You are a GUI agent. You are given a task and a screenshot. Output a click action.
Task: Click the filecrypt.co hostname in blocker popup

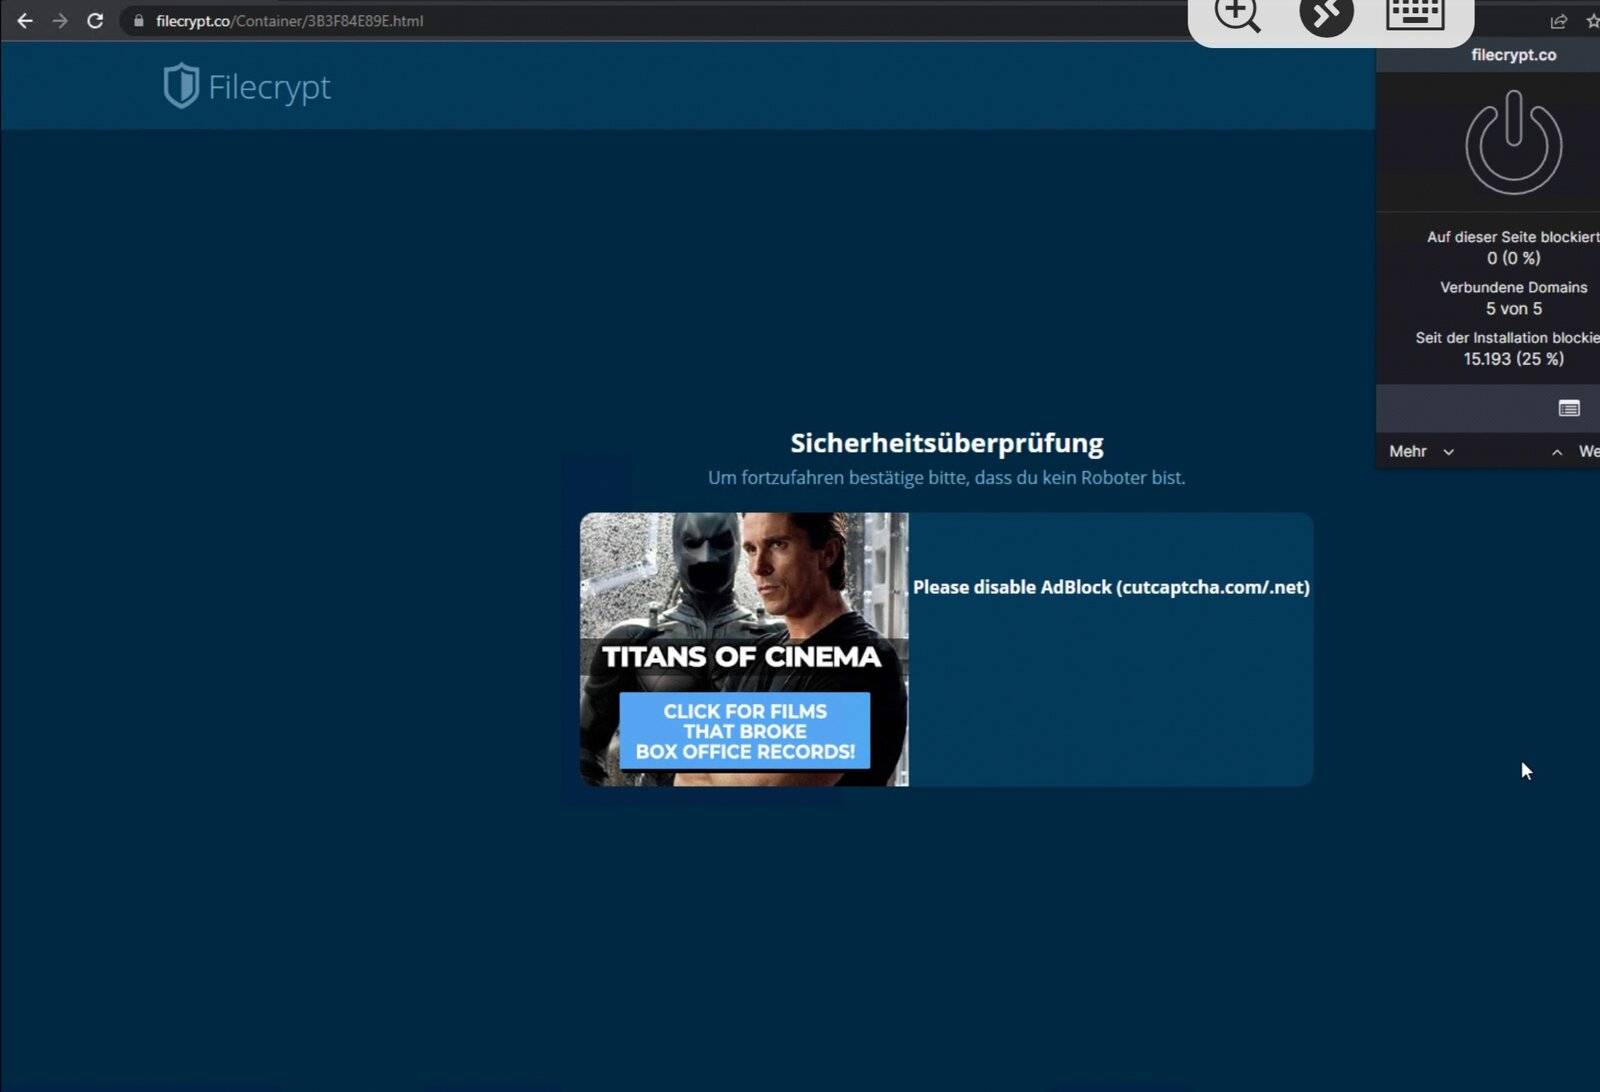pyautogui.click(x=1513, y=55)
